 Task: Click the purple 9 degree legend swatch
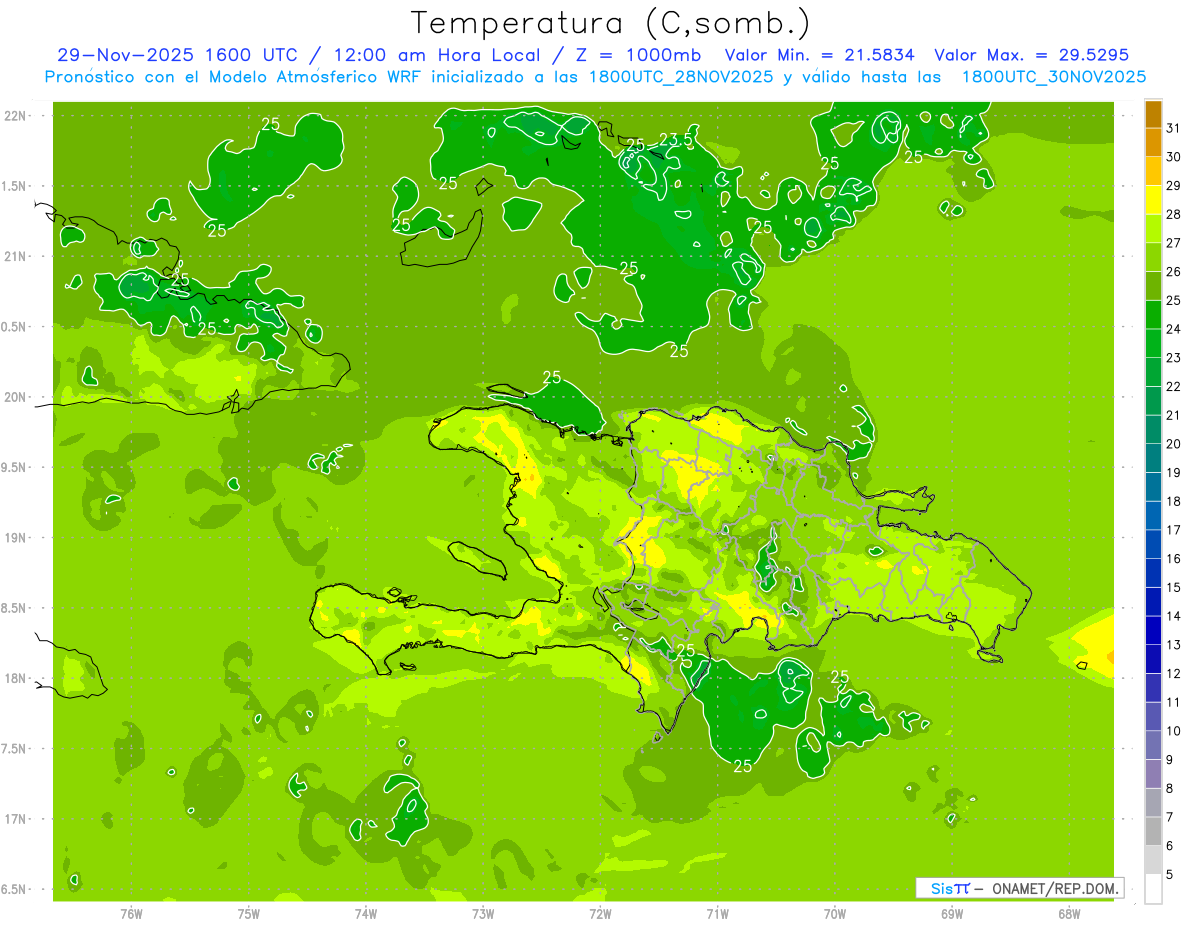(1153, 746)
